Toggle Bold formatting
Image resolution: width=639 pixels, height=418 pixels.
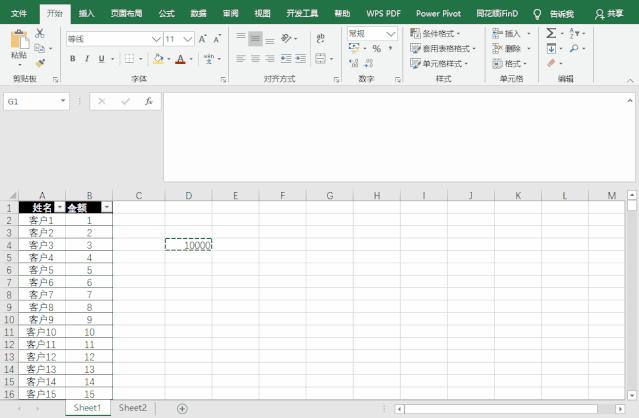click(73, 59)
